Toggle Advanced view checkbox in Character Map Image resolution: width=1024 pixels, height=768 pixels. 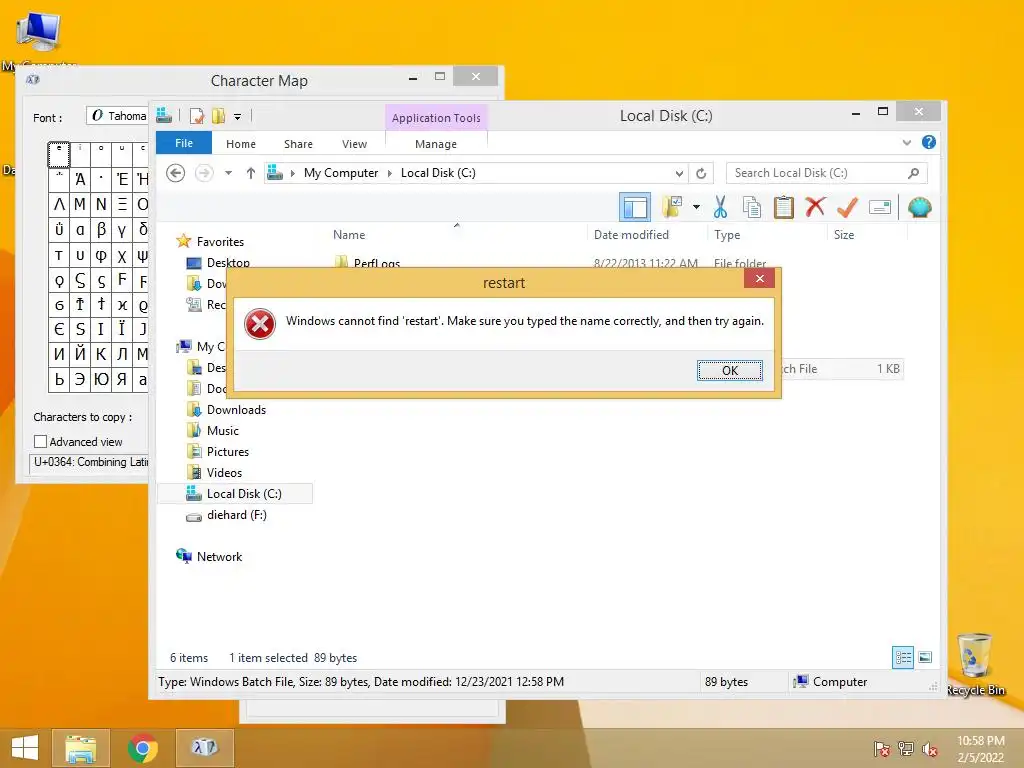click(40, 442)
